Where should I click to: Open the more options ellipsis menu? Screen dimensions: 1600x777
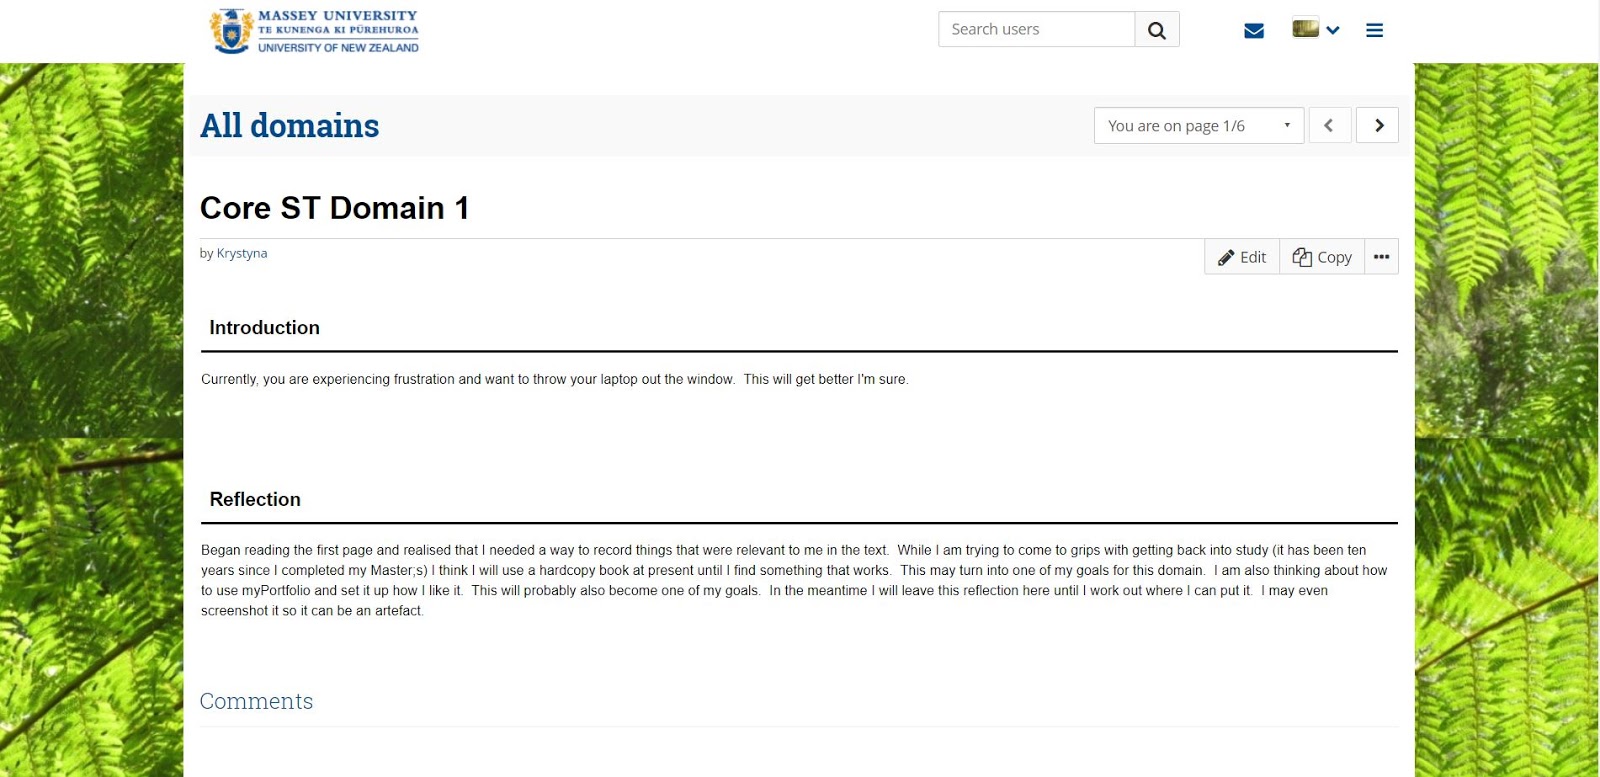1382,257
